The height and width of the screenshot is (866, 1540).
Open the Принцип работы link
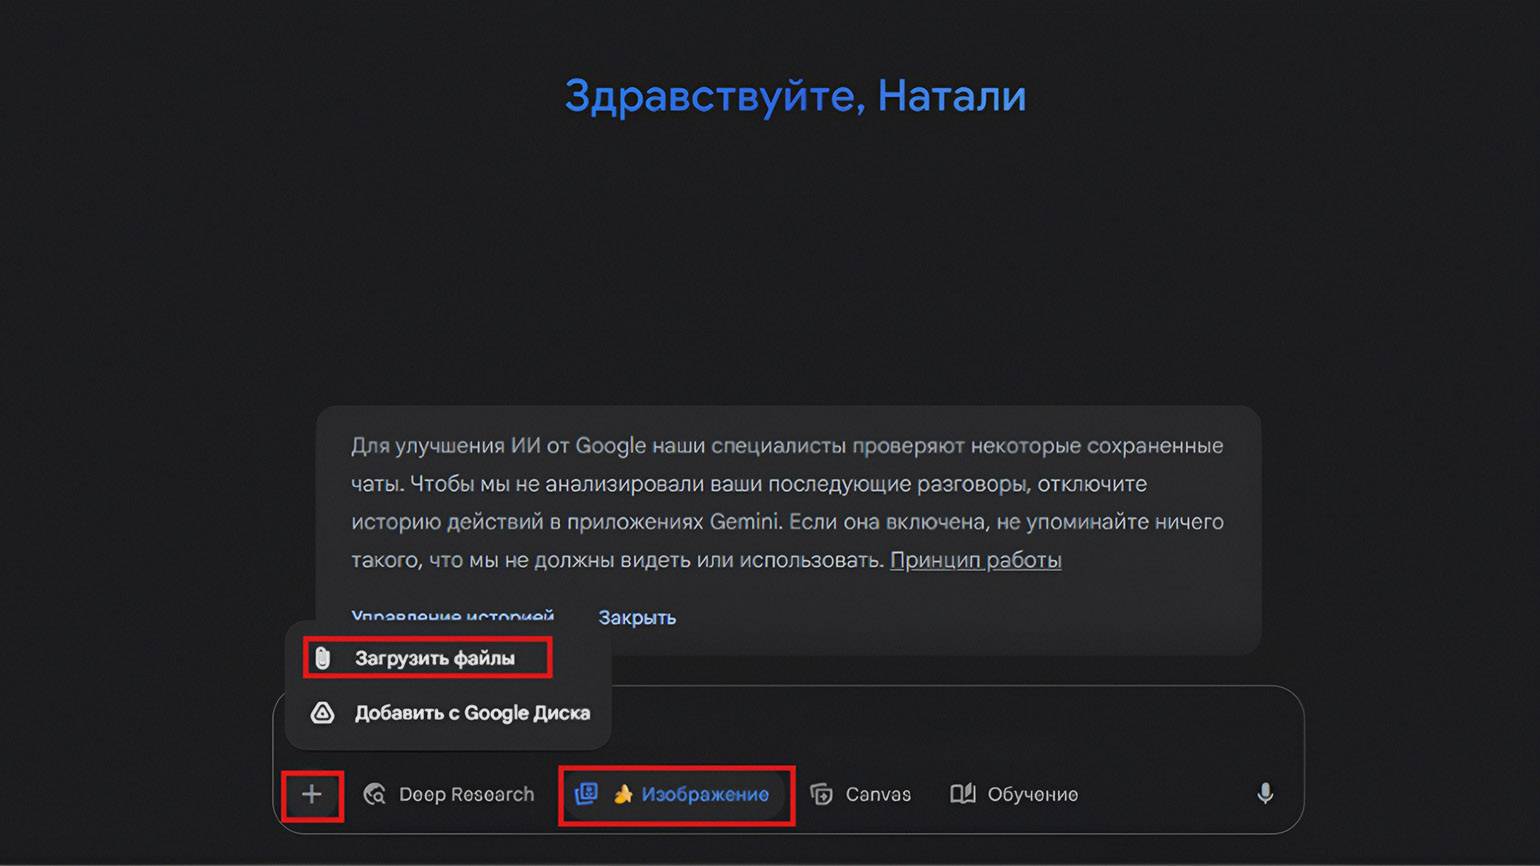pos(975,560)
